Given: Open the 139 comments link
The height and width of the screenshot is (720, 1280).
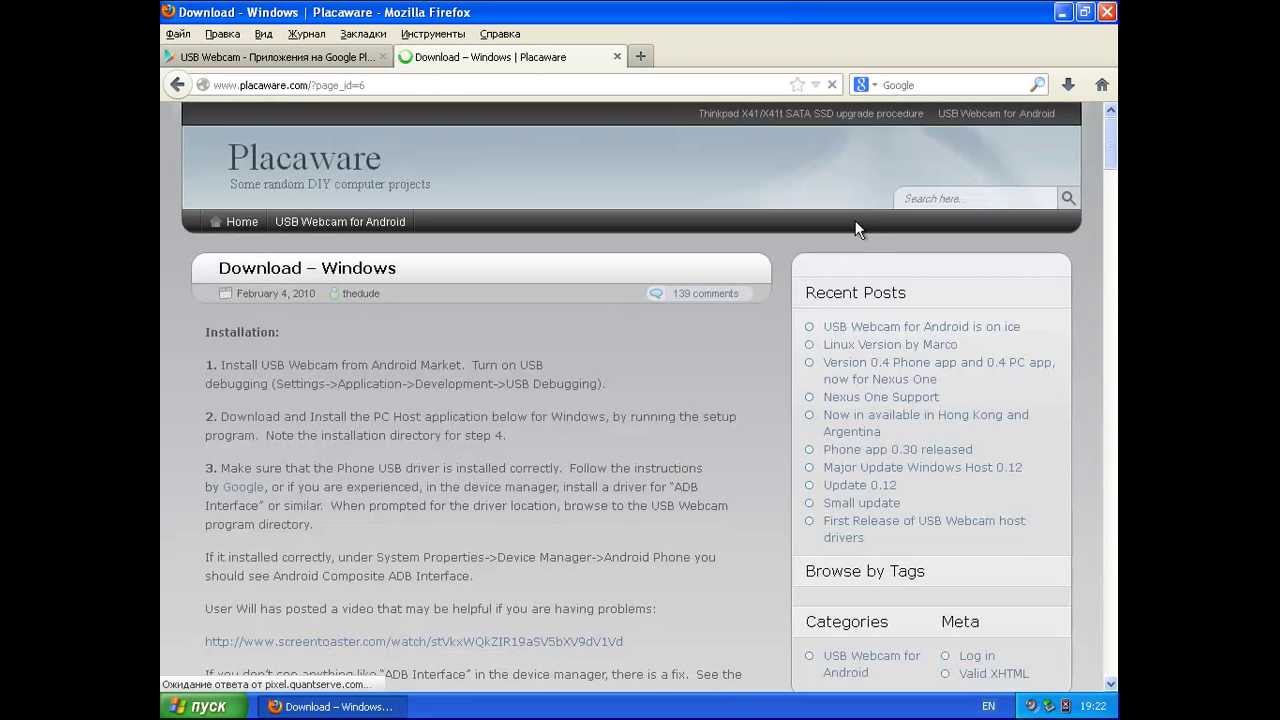Looking at the screenshot, I should [705, 293].
